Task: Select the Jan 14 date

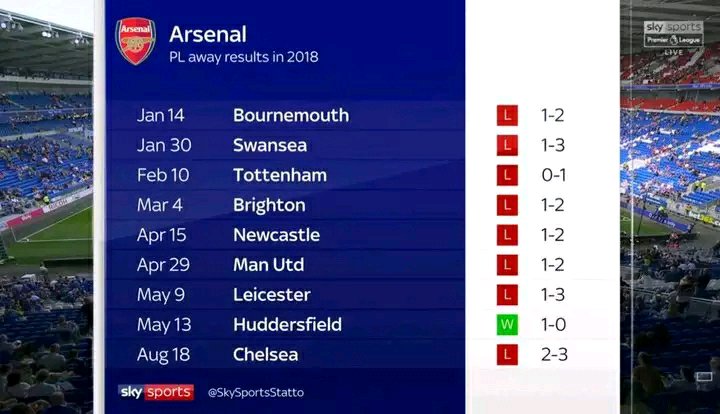Action: [x=160, y=115]
